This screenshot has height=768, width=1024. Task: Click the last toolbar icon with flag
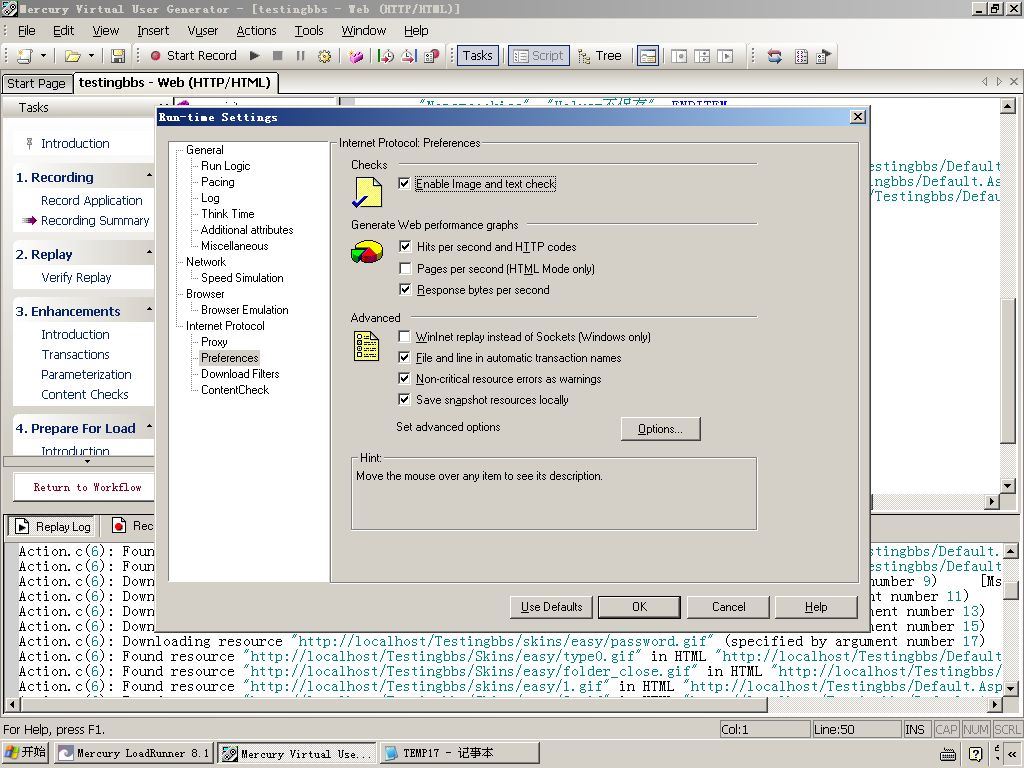(x=824, y=56)
